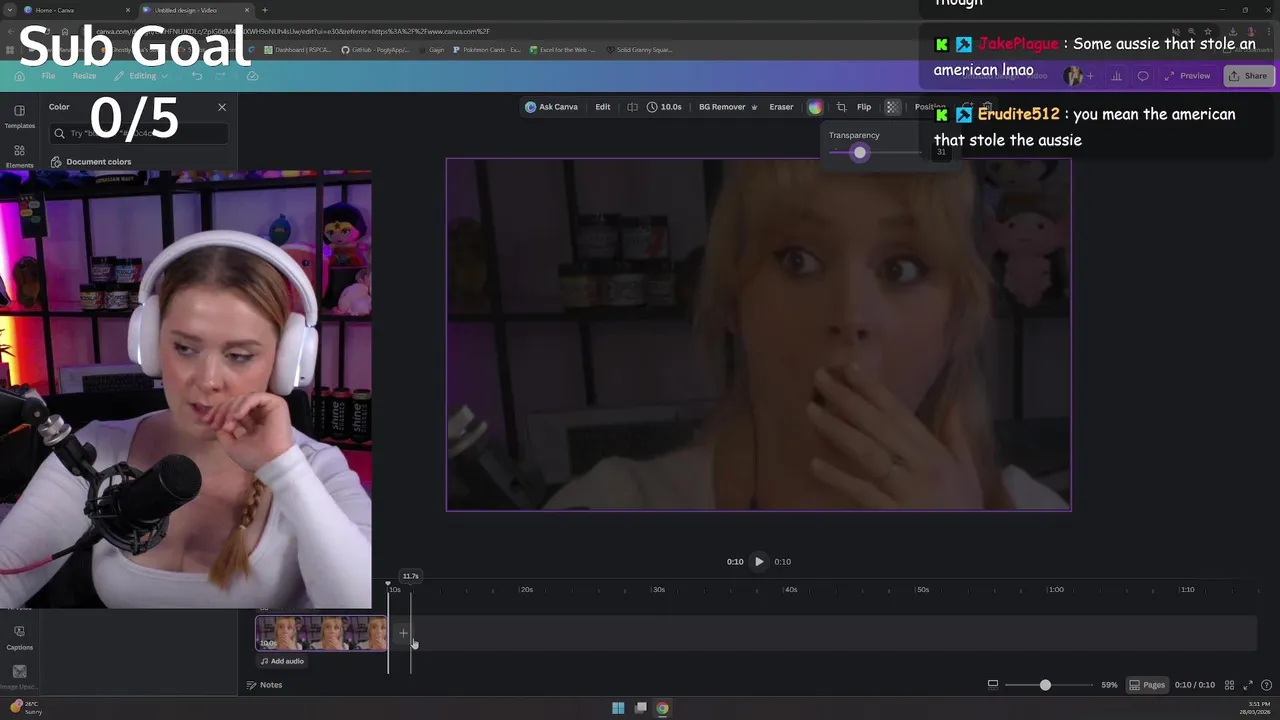Open Pokémon Cards bookmark
This screenshot has height=720, width=1280.
click(487, 49)
